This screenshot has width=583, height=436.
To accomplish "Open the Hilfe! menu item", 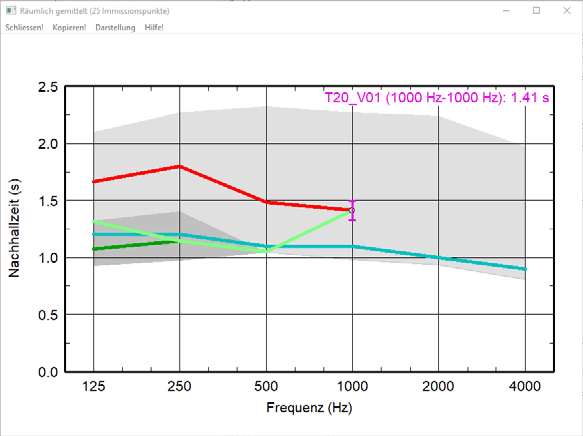I will (x=154, y=28).
